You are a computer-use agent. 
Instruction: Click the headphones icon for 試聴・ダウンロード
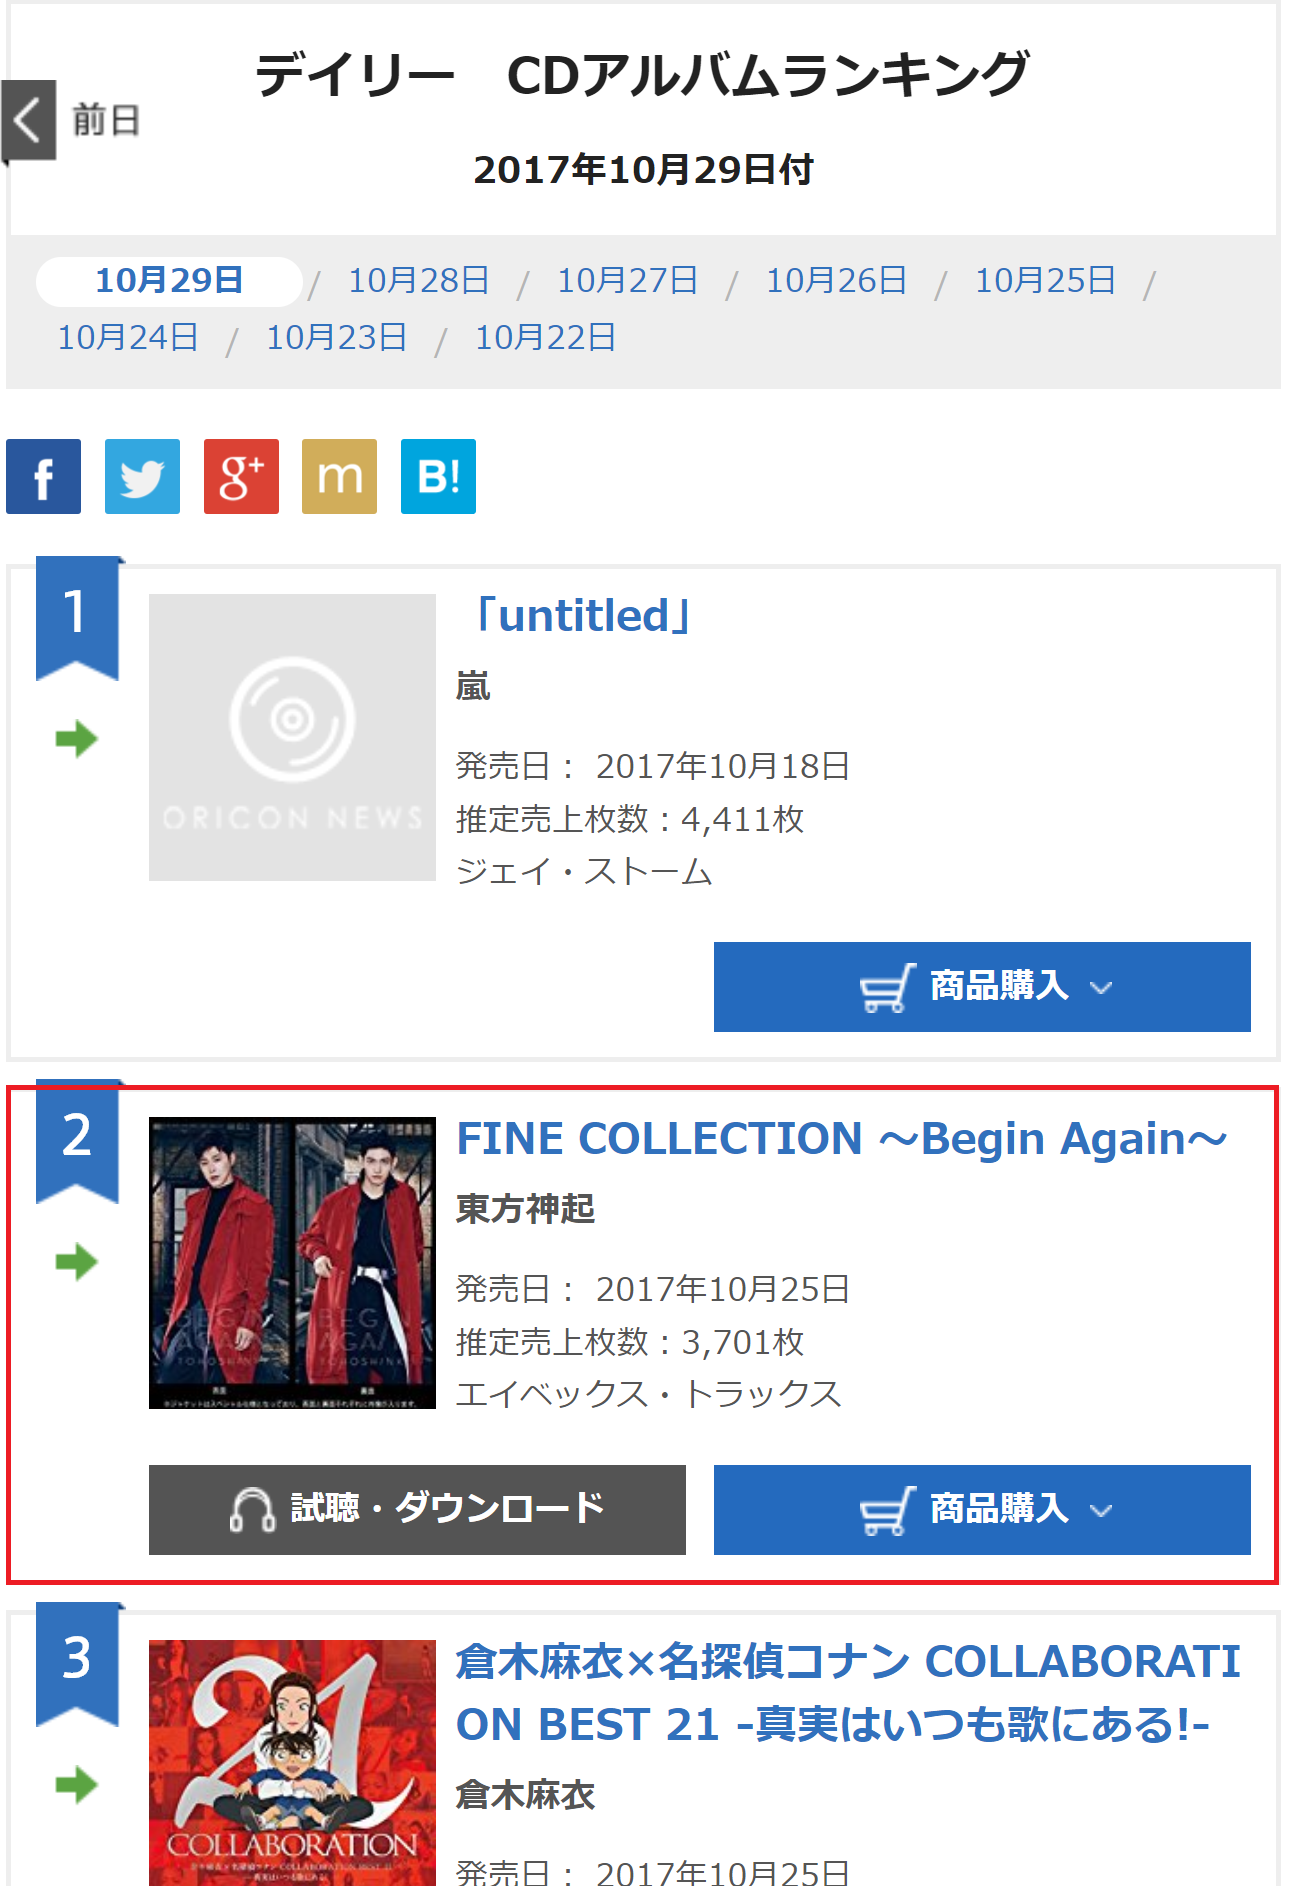click(252, 1509)
